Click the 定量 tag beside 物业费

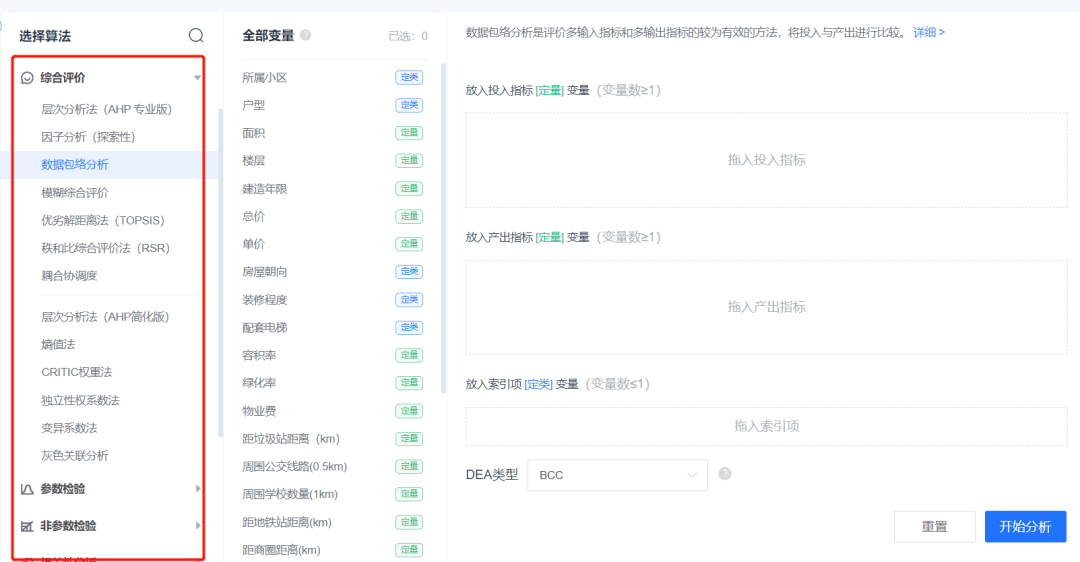click(x=409, y=410)
